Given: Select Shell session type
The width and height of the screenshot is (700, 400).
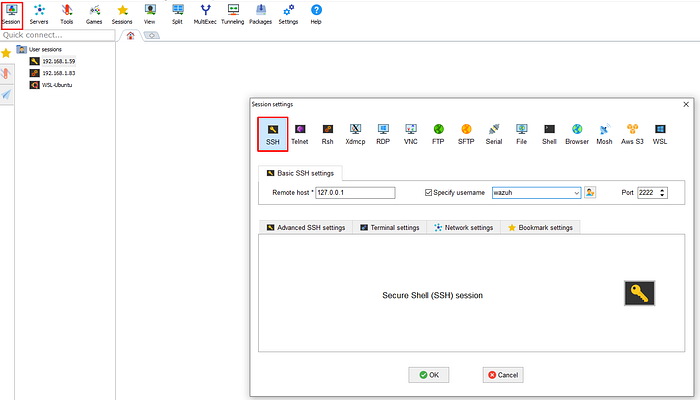Looking at the screenshot, I should (549, 134).
